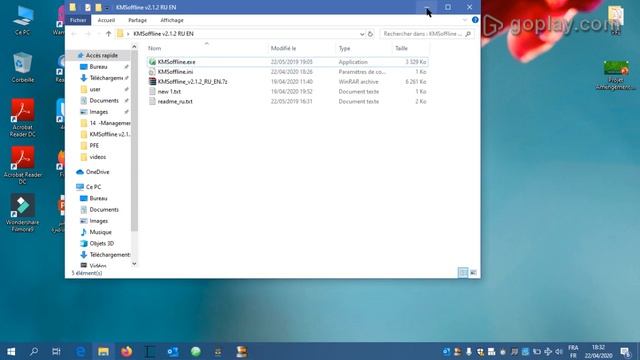Select readme_ru.txt file
The width and height of the screenshot is (640, 360).
click(x=287, y=101)
